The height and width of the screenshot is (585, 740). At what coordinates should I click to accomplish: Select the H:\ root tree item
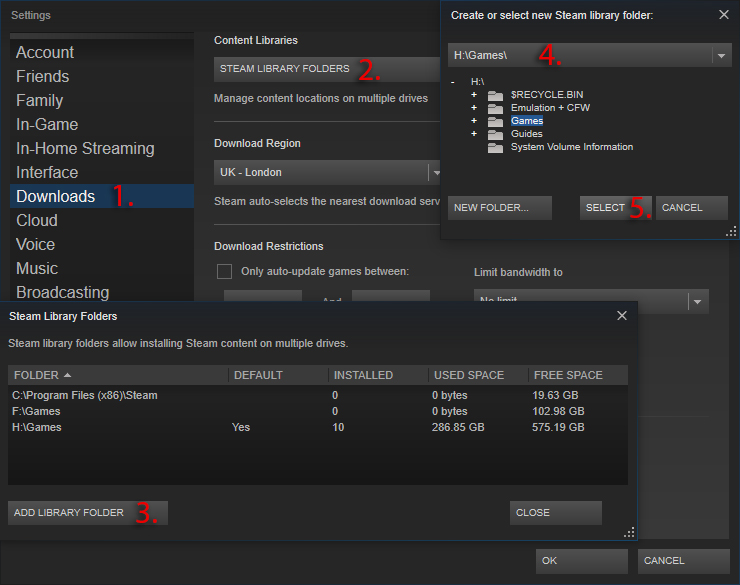478,82
